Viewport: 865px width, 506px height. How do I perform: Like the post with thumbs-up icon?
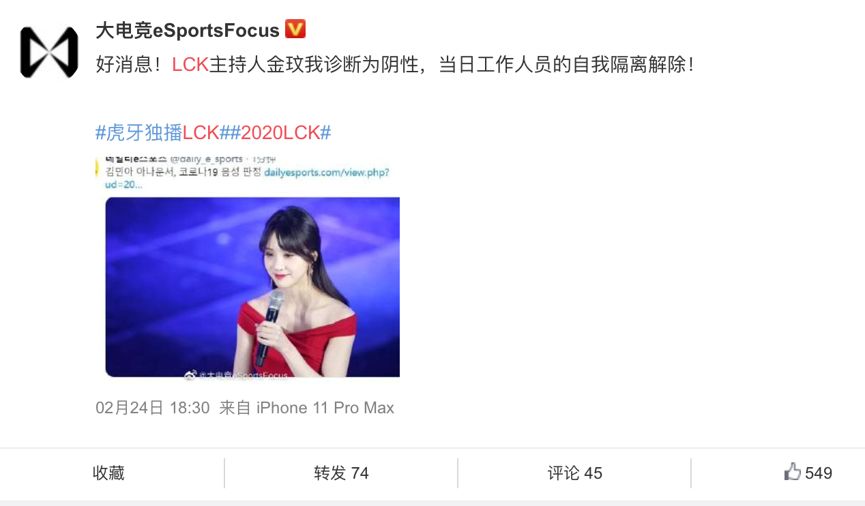(792, 472)
